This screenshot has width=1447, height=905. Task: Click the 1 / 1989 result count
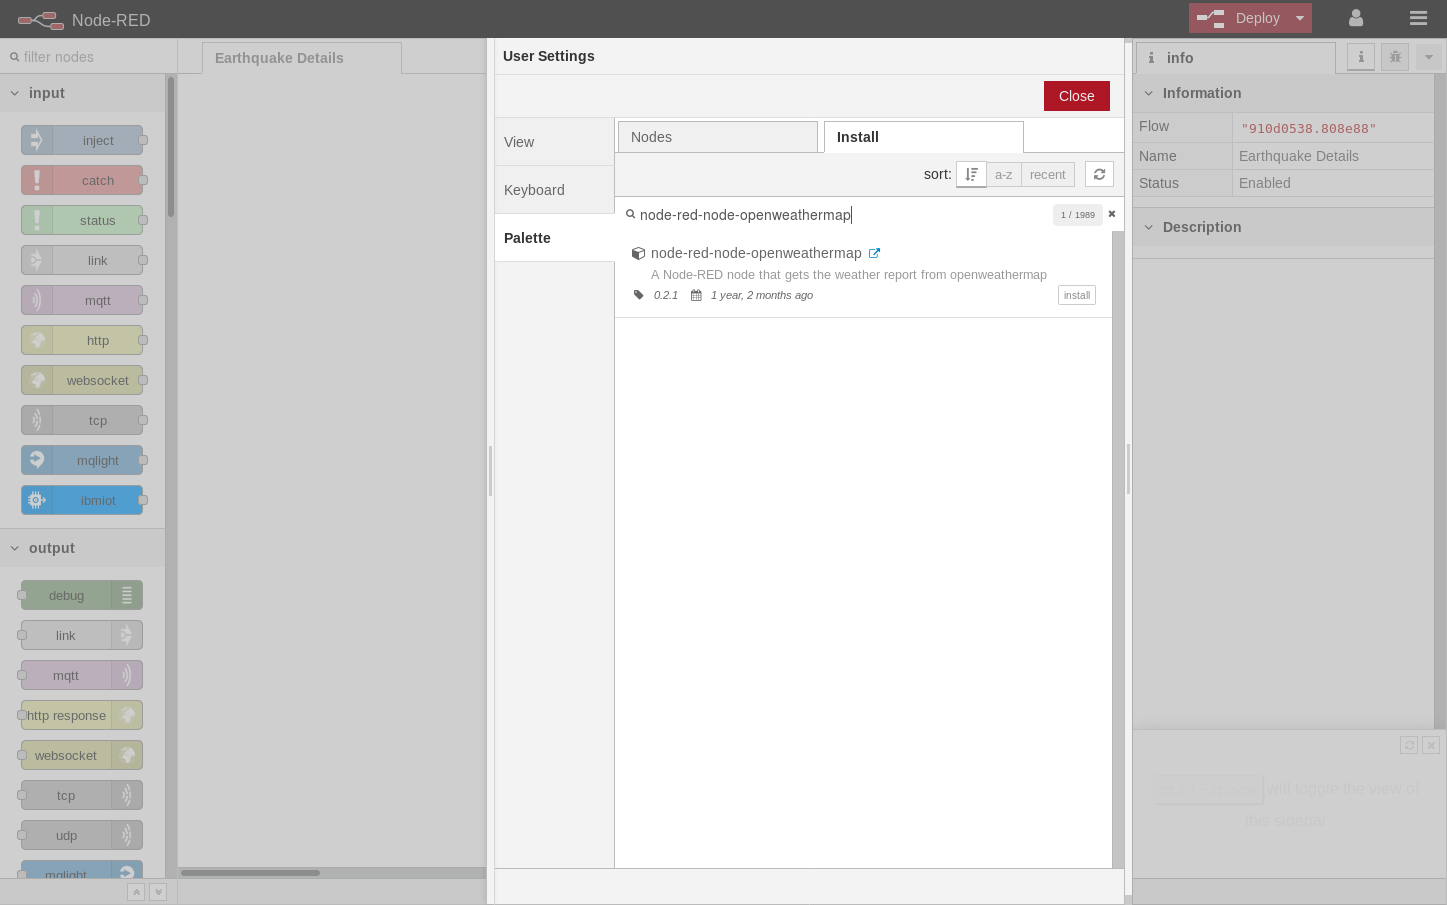[x=1078, y=215]
